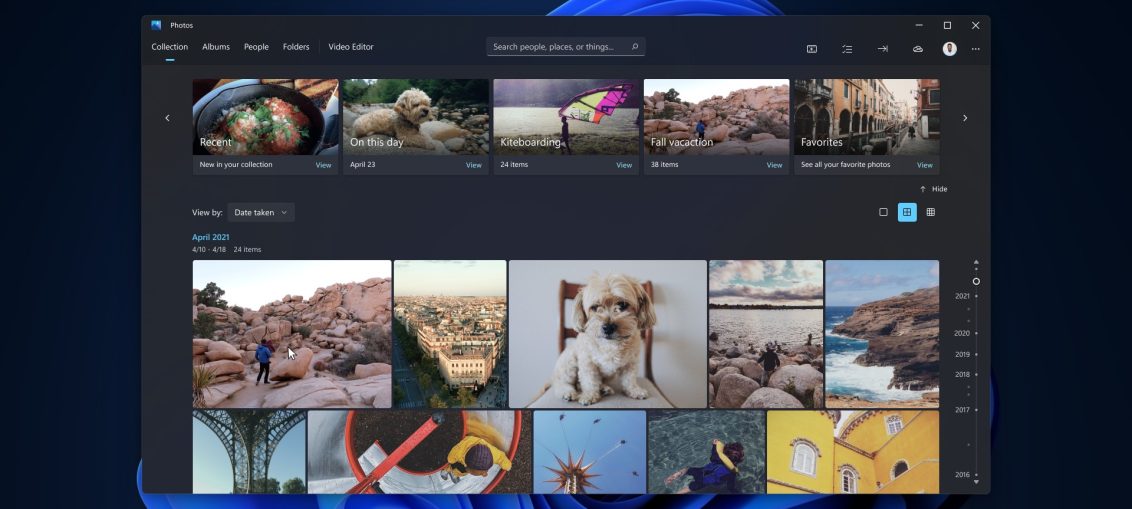Click the Select checklist icon in the toolbar
This screenshot has height=509, width=1132.
pyautogui.click(x=847, y=49)
